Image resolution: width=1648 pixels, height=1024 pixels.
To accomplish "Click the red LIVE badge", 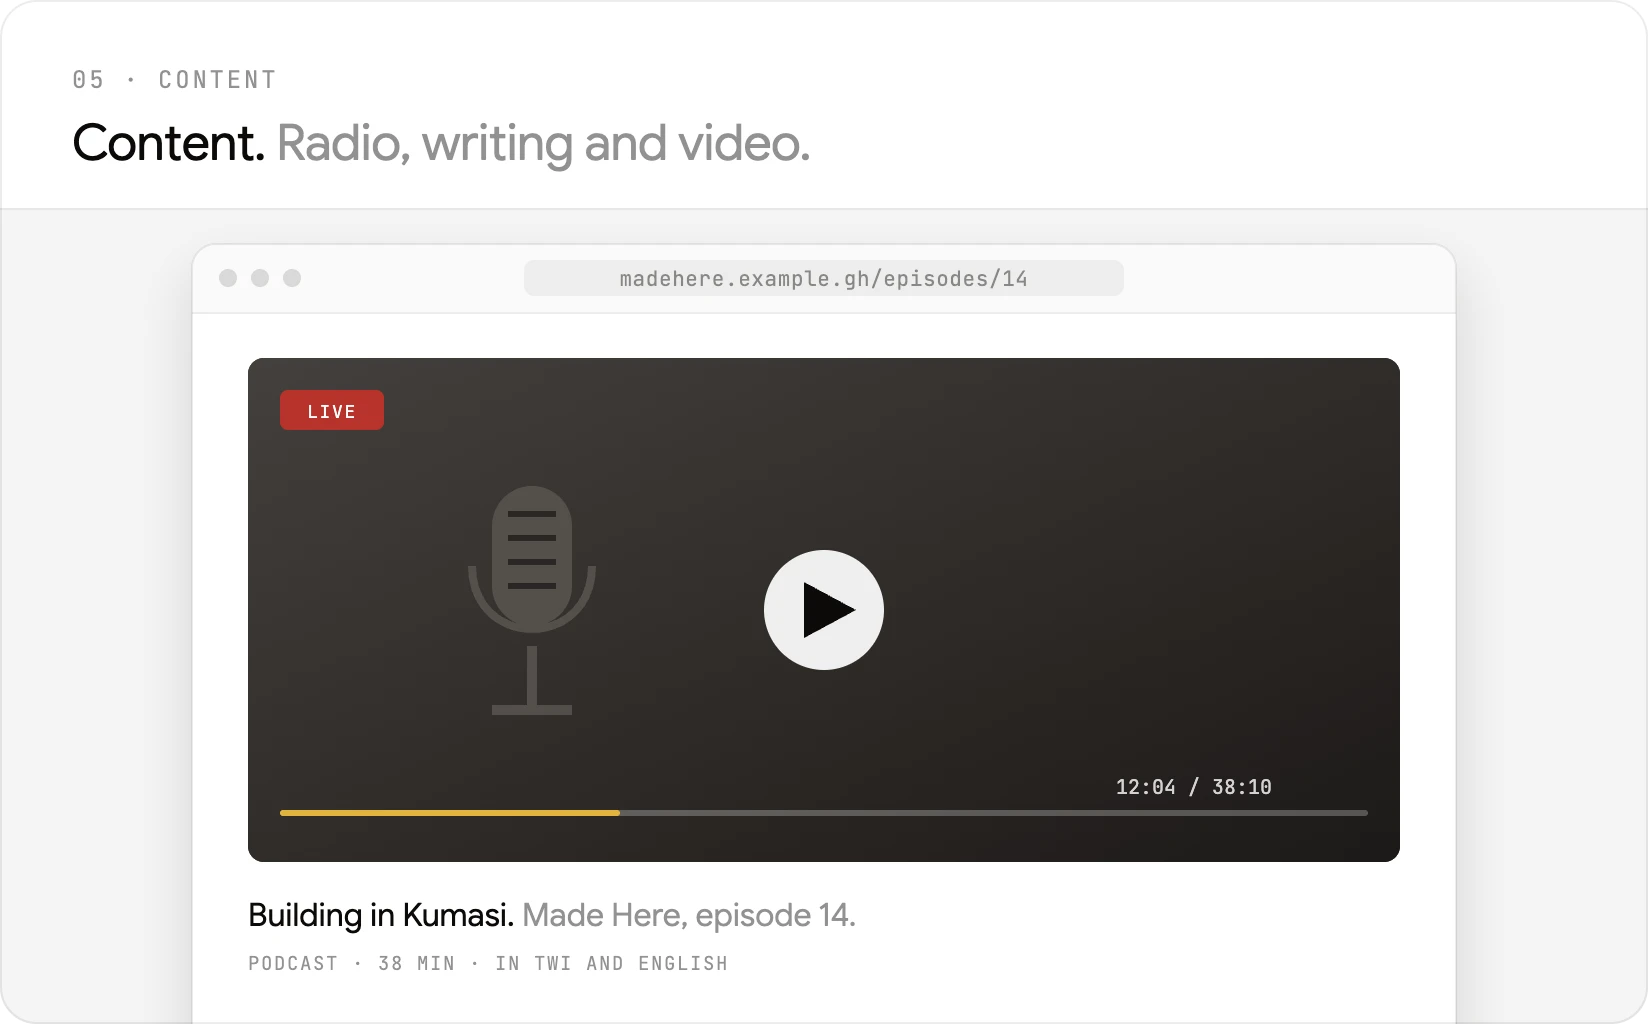I will (332, 410).
